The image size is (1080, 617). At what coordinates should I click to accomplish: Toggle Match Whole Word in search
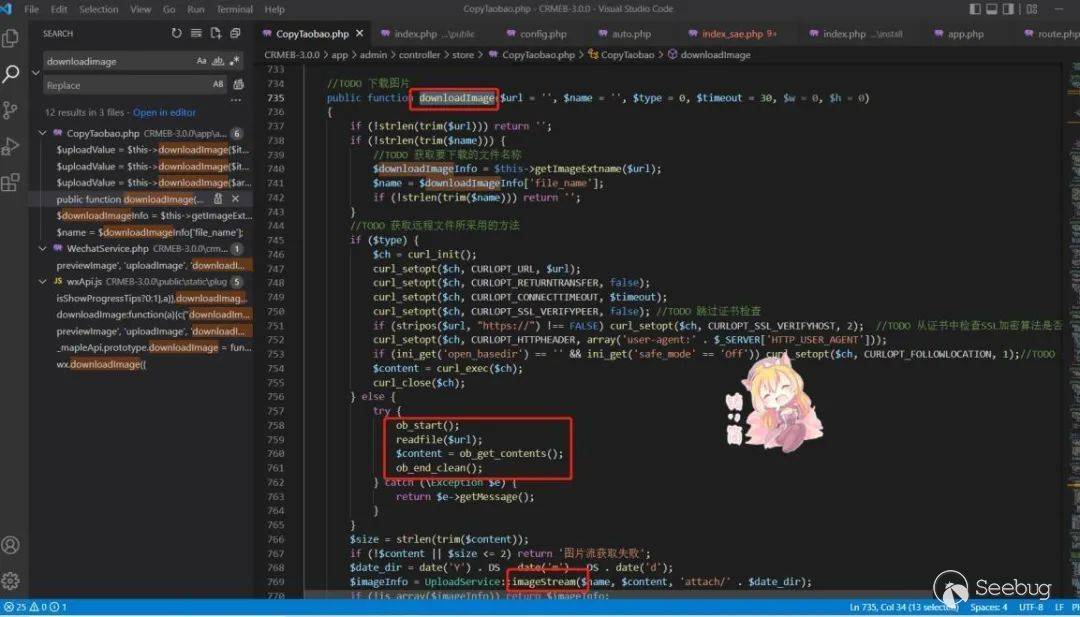coord(219,61)
